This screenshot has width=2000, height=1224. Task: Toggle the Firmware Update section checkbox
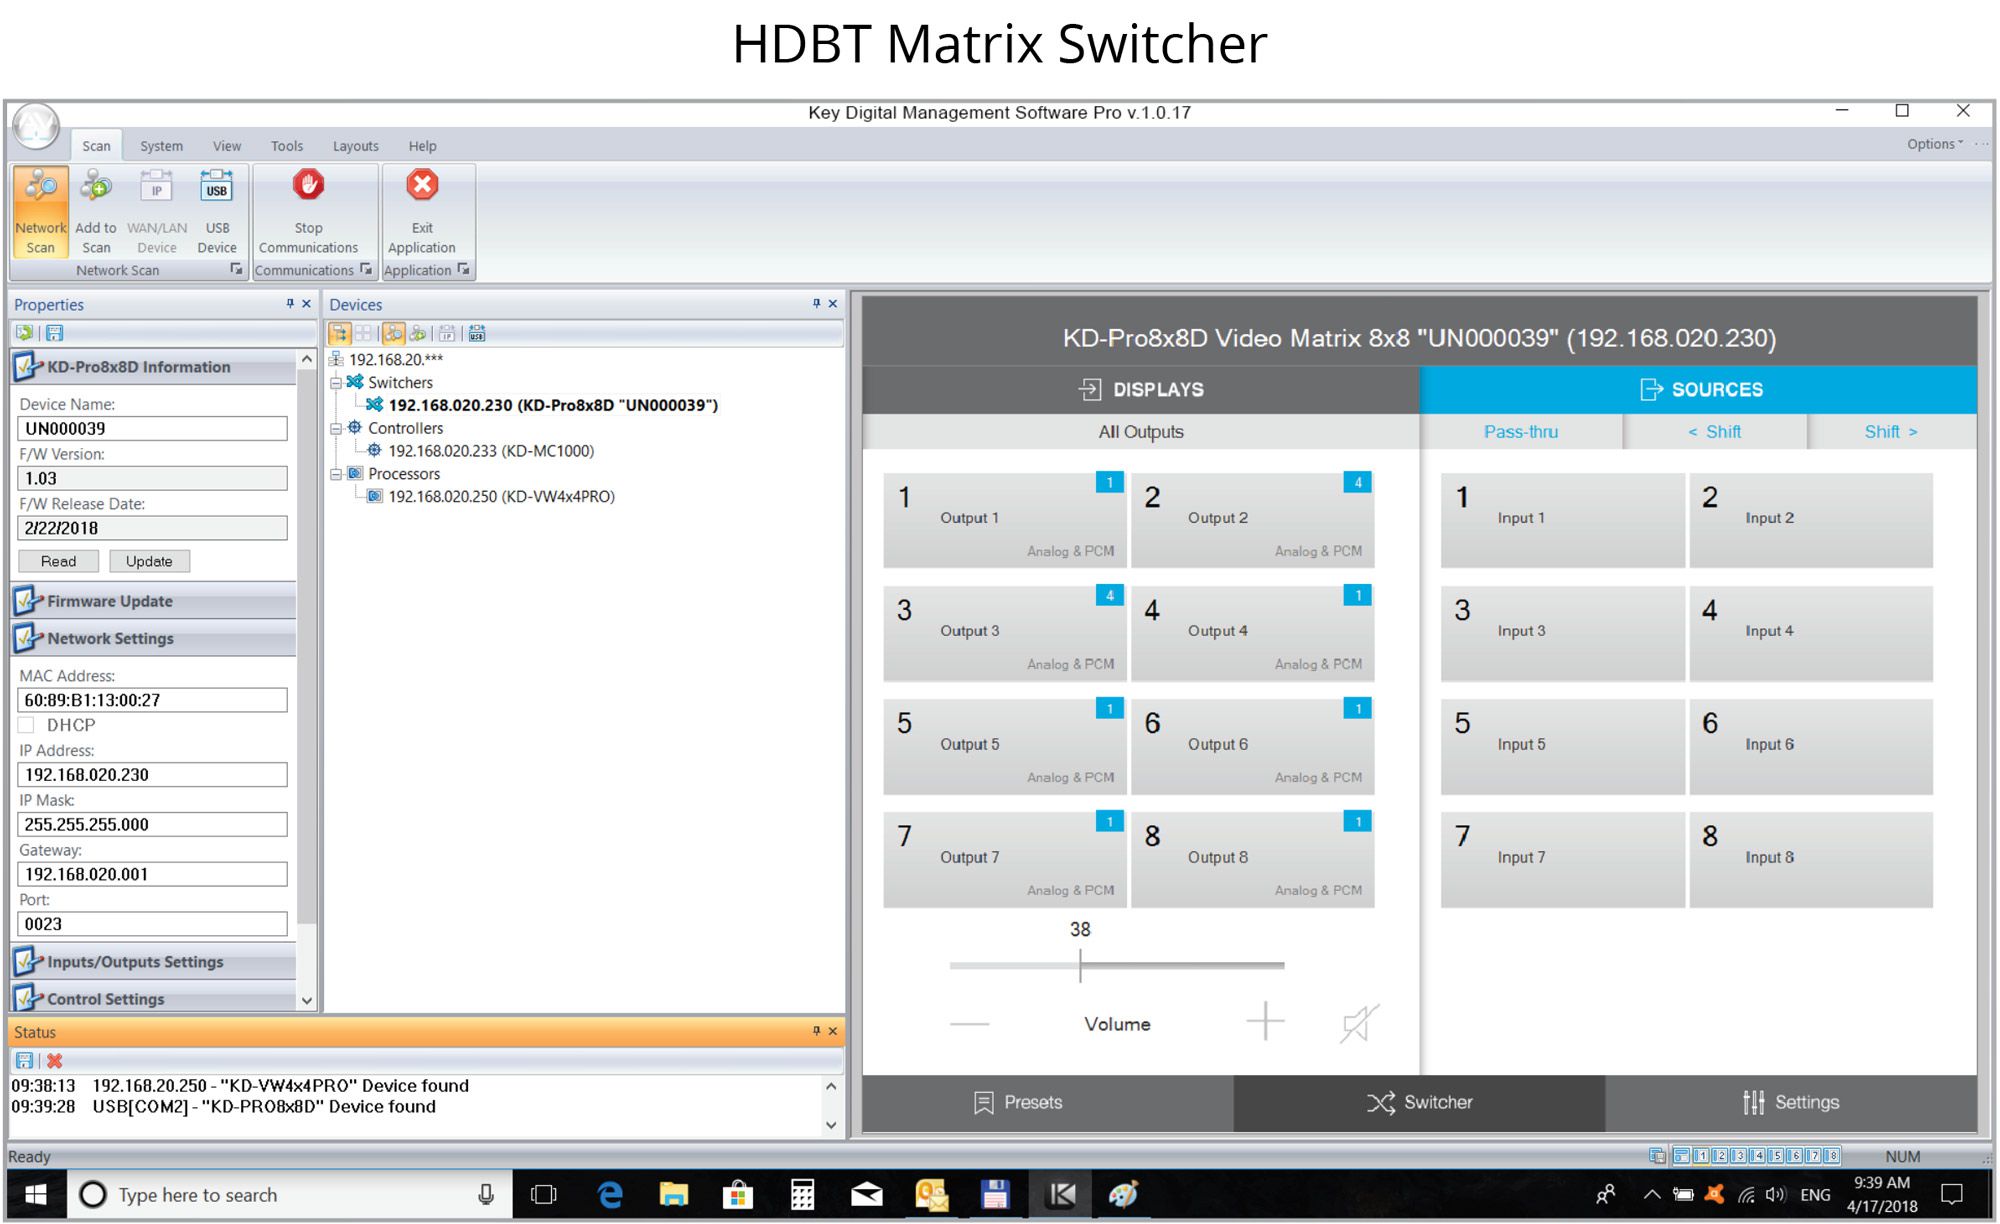(27, 601)
